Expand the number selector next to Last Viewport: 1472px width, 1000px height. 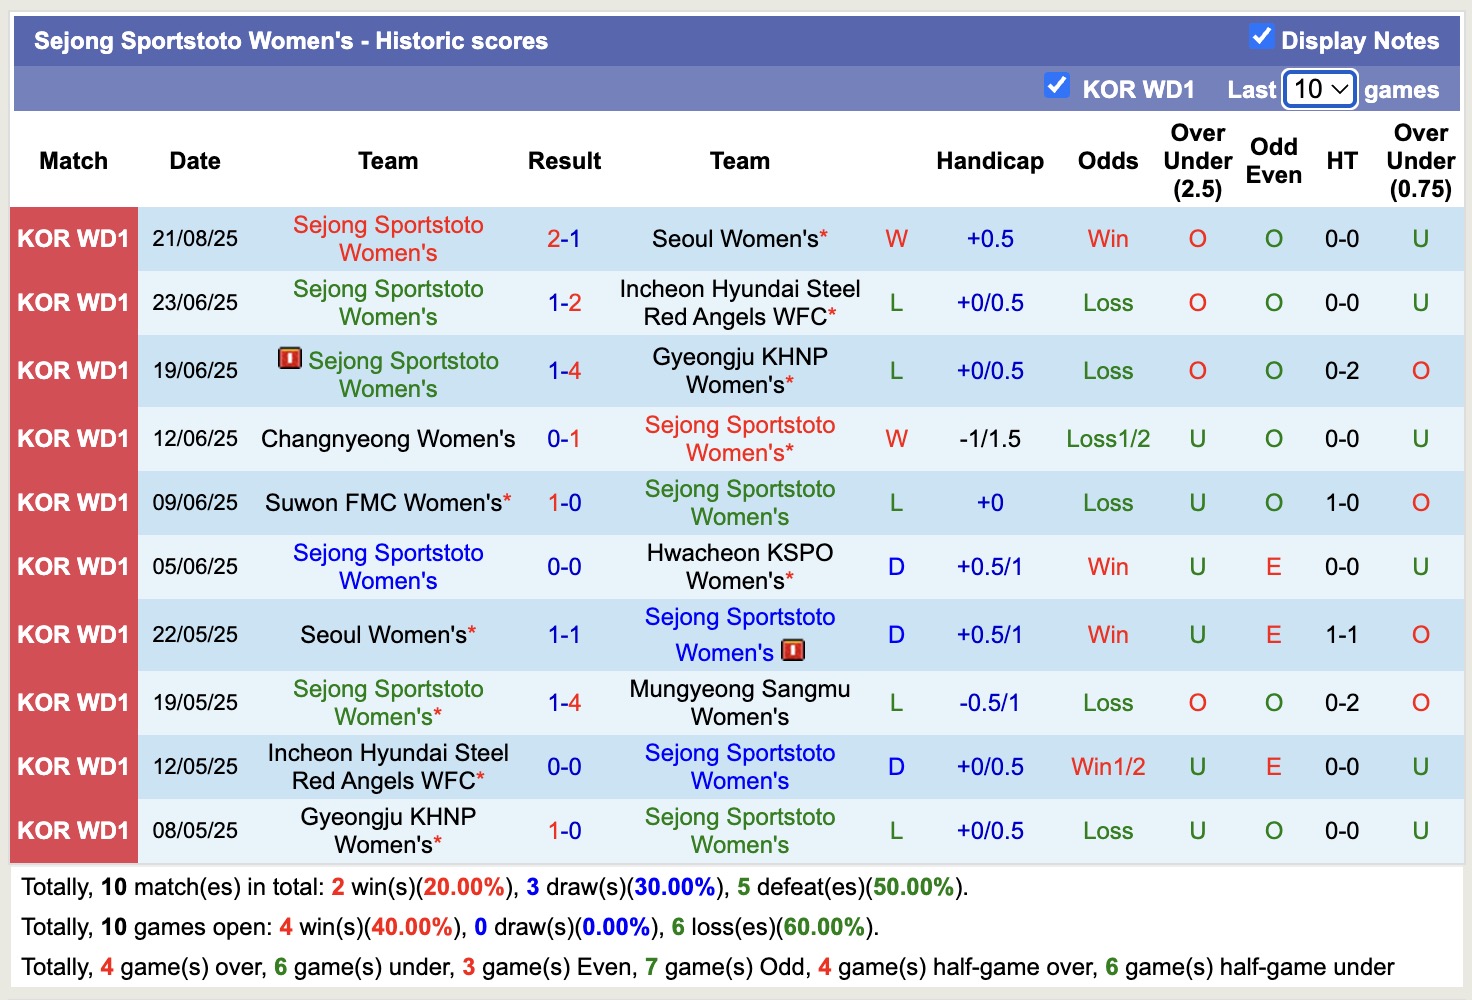(1318, 89)
